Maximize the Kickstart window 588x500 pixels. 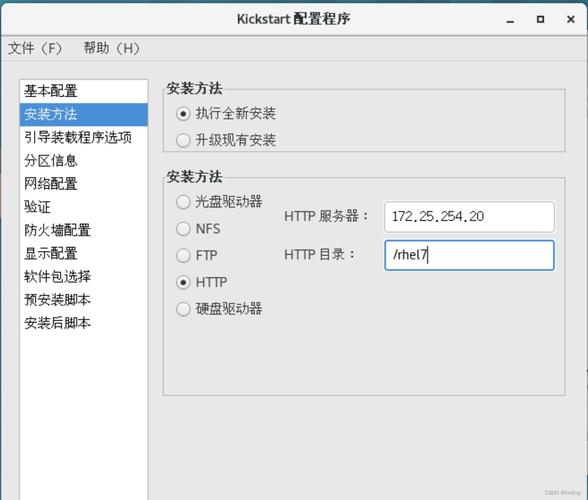point(540,19)
